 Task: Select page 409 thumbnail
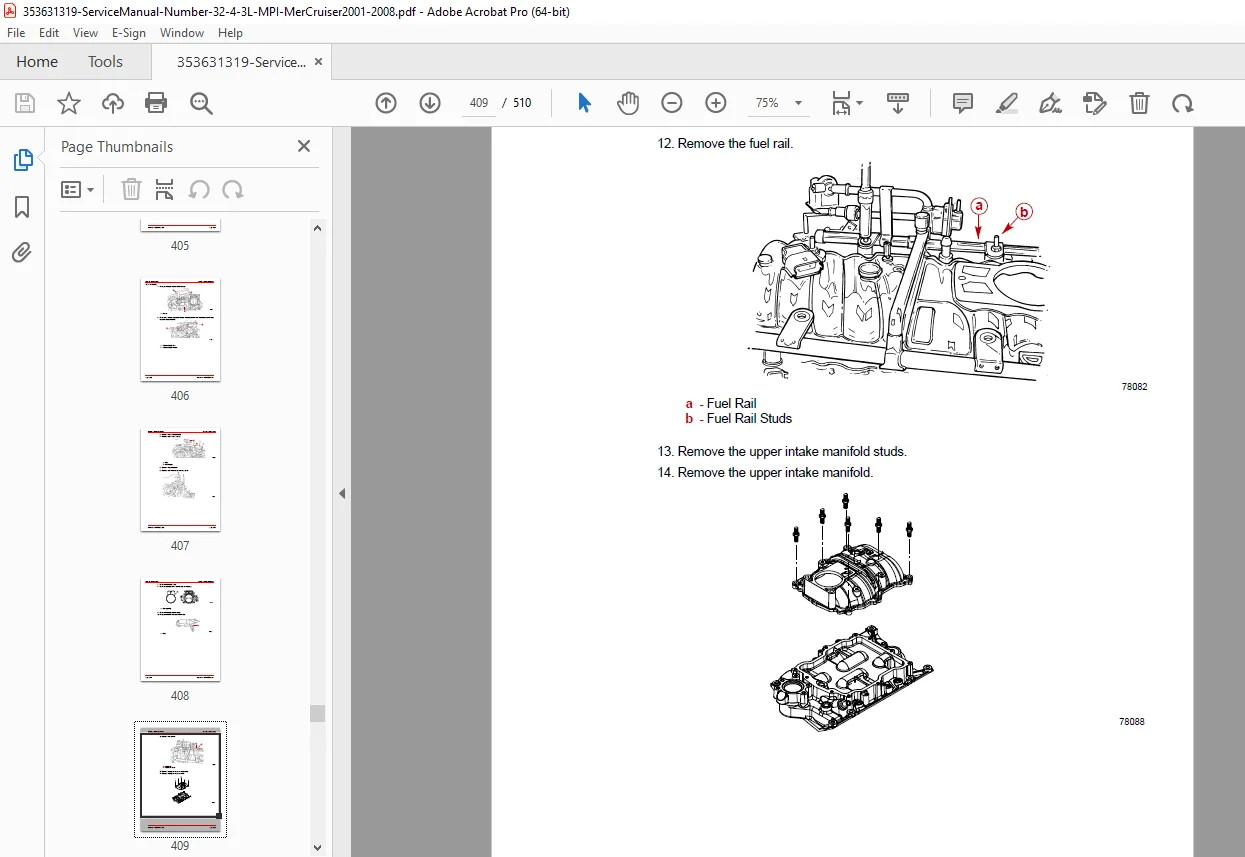[180, 779]
